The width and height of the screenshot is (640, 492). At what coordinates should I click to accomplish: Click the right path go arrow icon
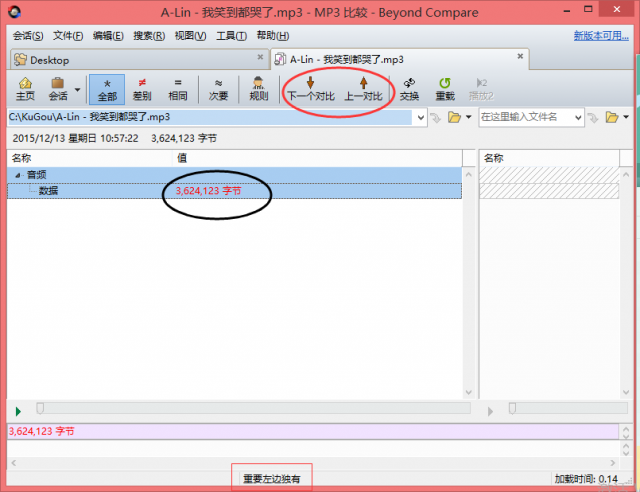593,118
